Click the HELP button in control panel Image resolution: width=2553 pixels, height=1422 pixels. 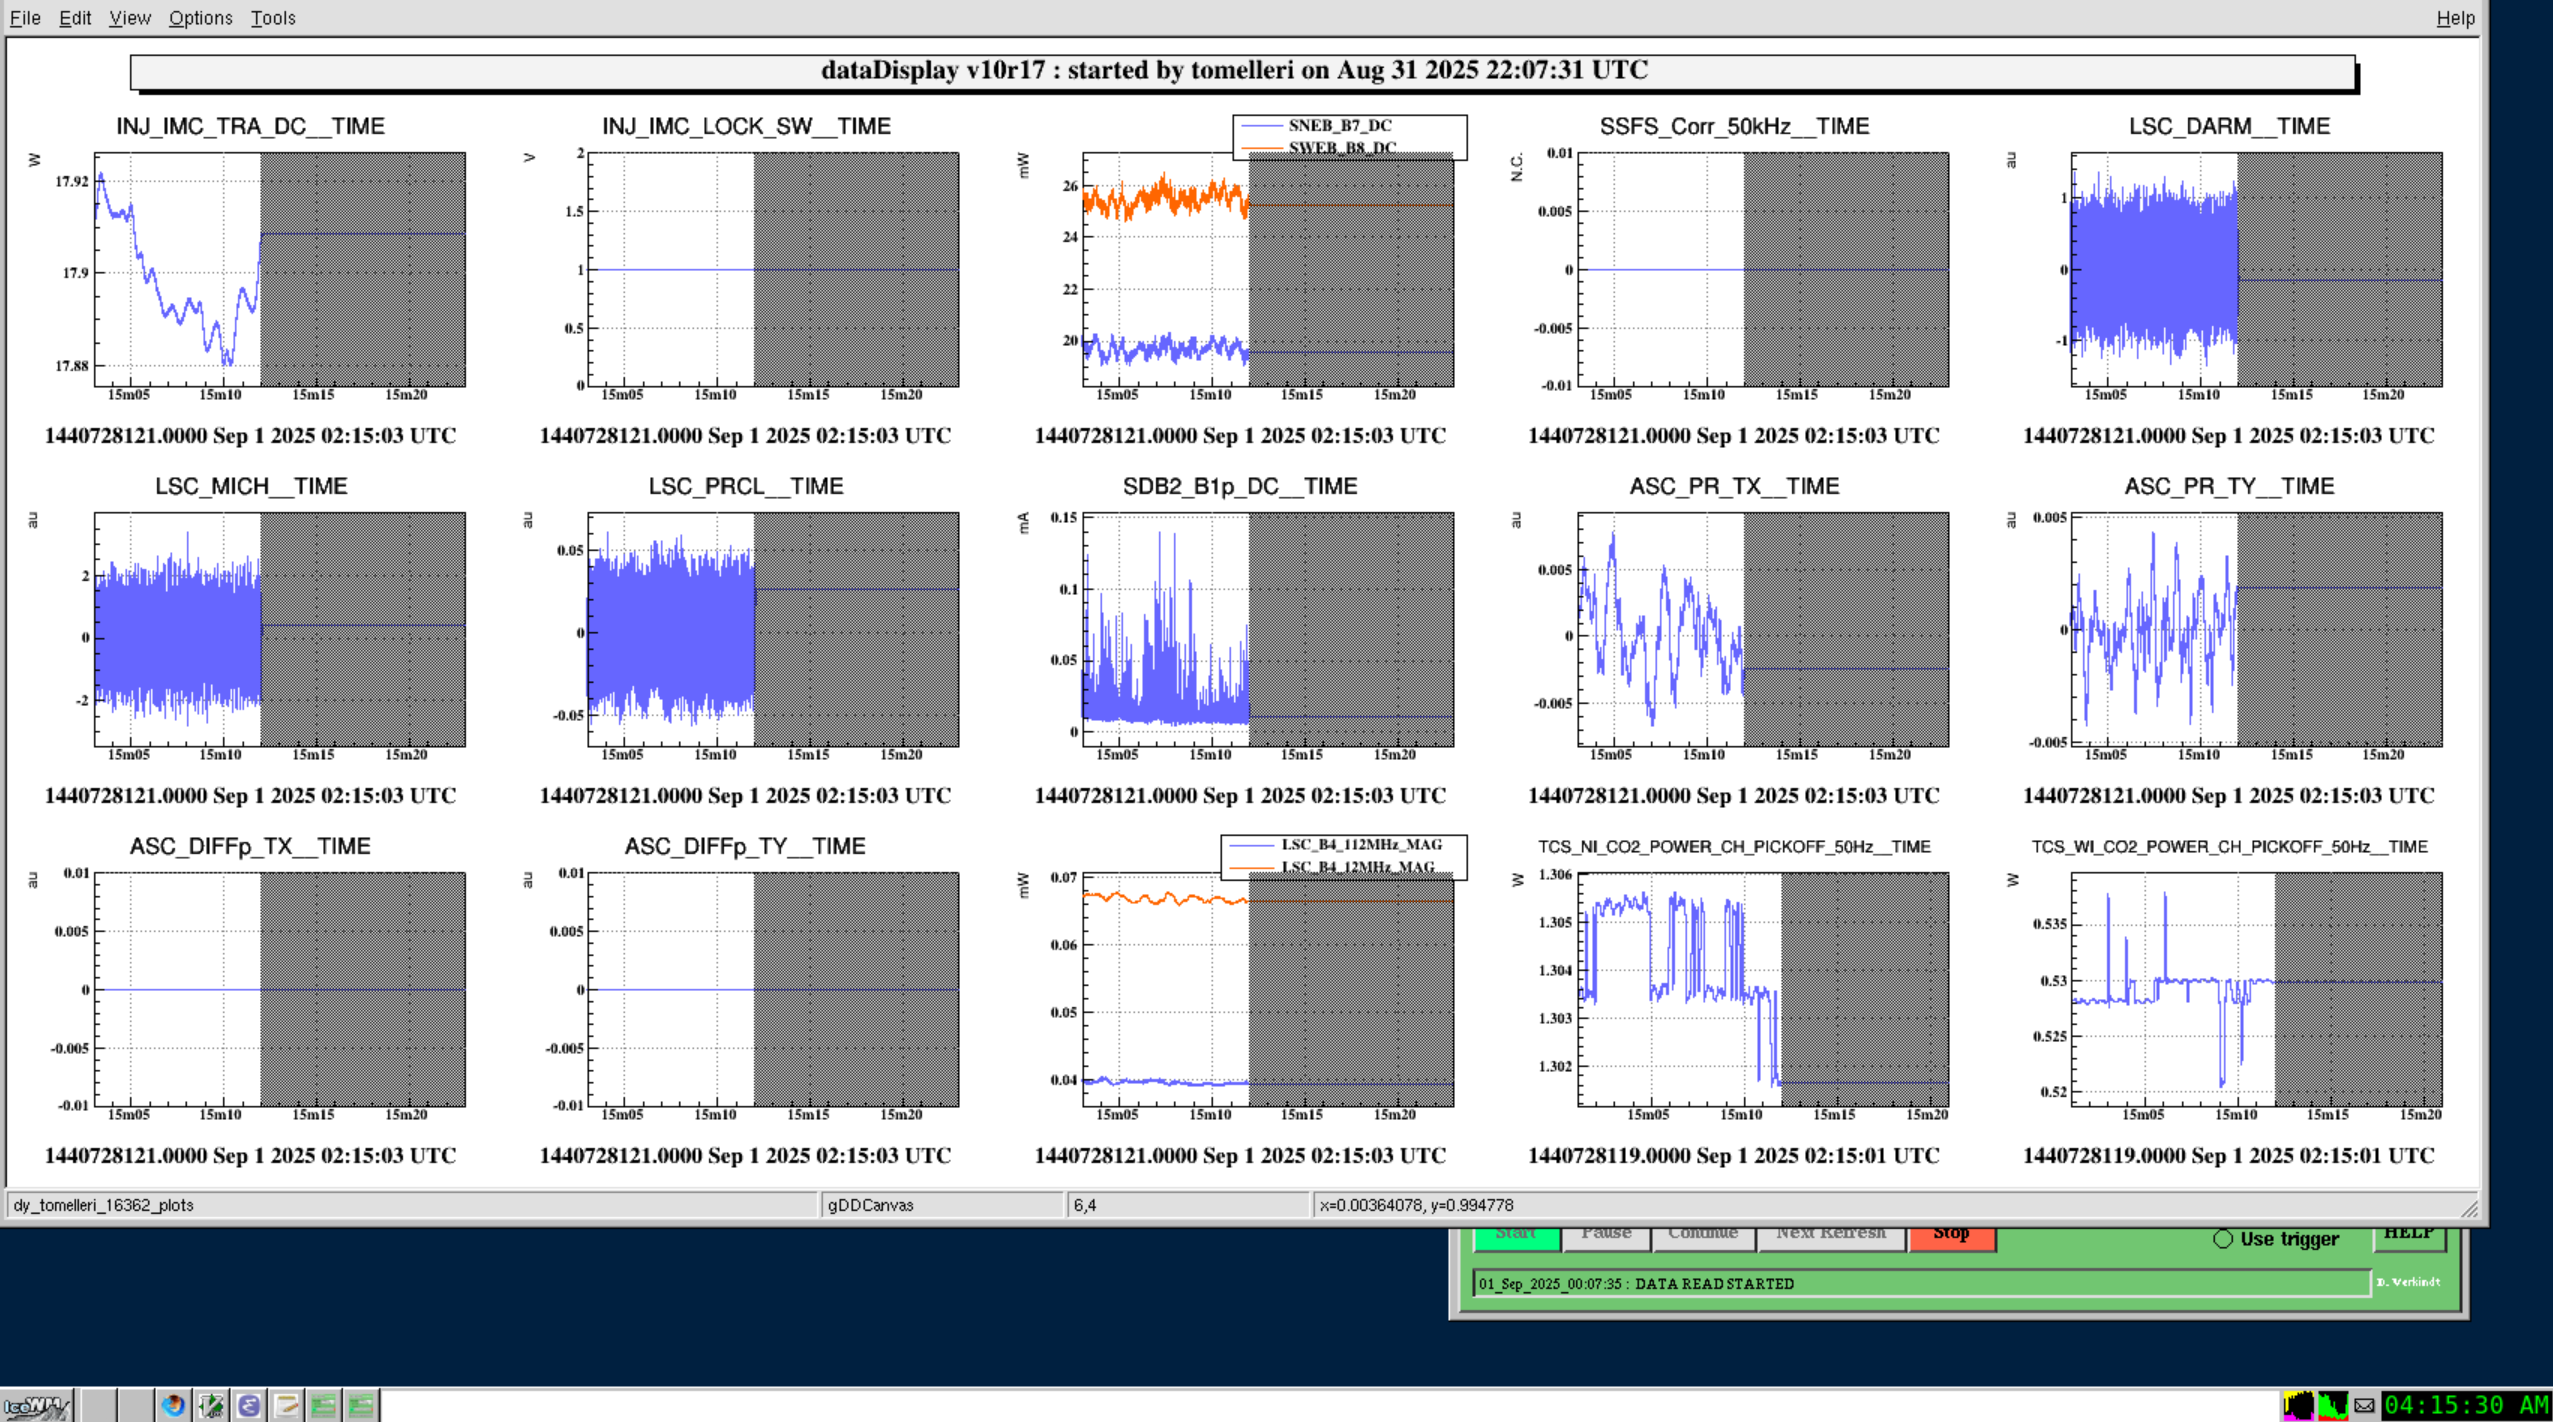tap(2408, 1235)
